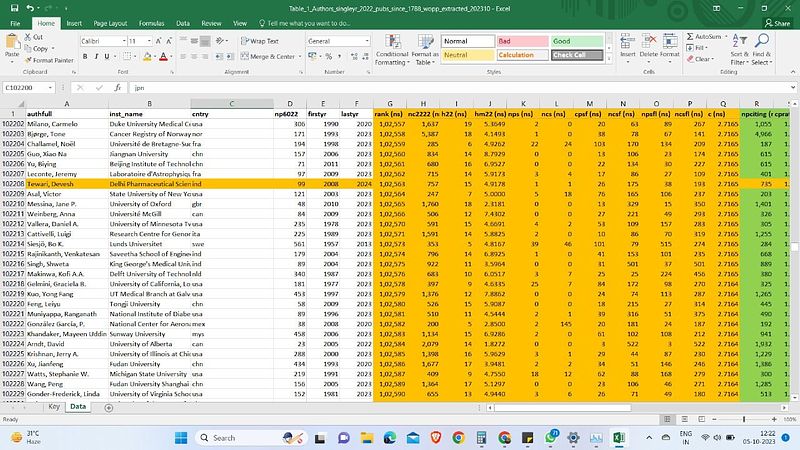Open the Fill dropdown
This screenshot has height=450, width=800.
coord(698,48)
